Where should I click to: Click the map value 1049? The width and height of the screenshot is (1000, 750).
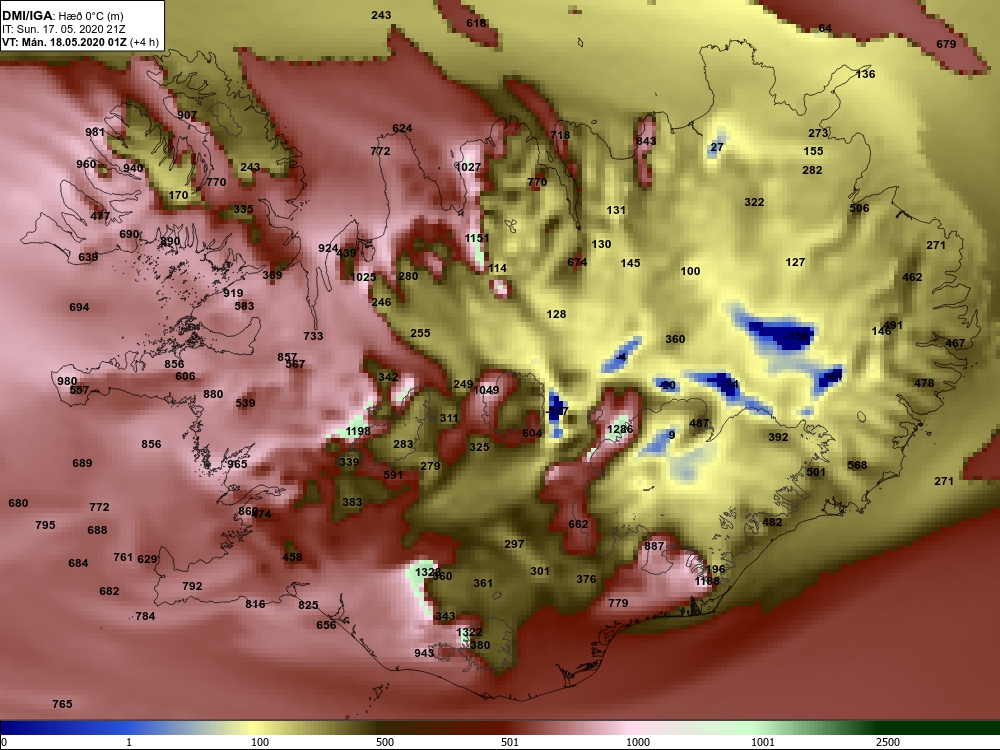click(x=487, y=390)
